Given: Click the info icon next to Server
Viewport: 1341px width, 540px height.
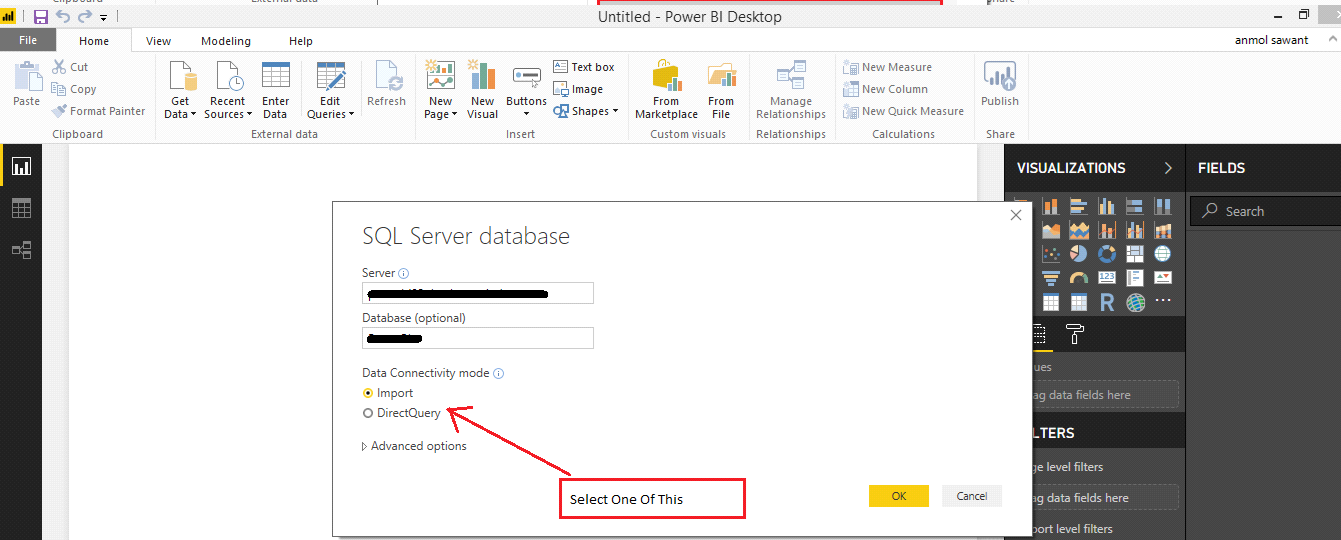Looking at the screenshot, I should pos(404,273).
